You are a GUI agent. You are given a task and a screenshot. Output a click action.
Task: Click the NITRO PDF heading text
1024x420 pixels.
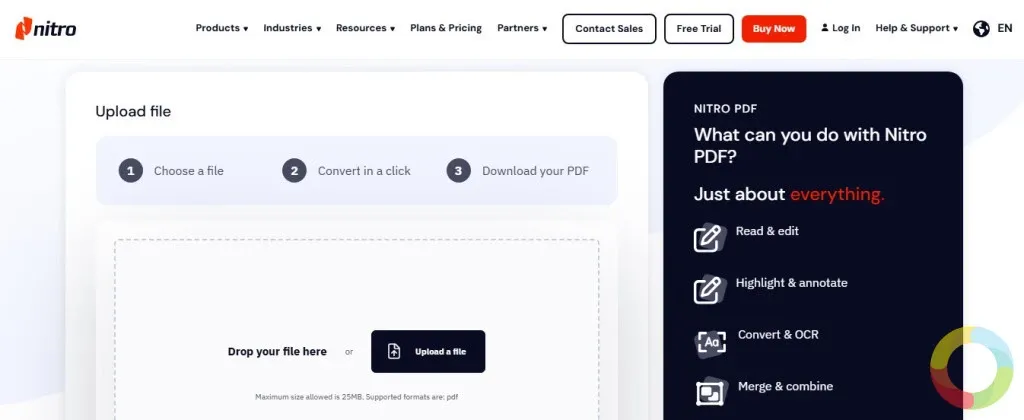(725, 109)
